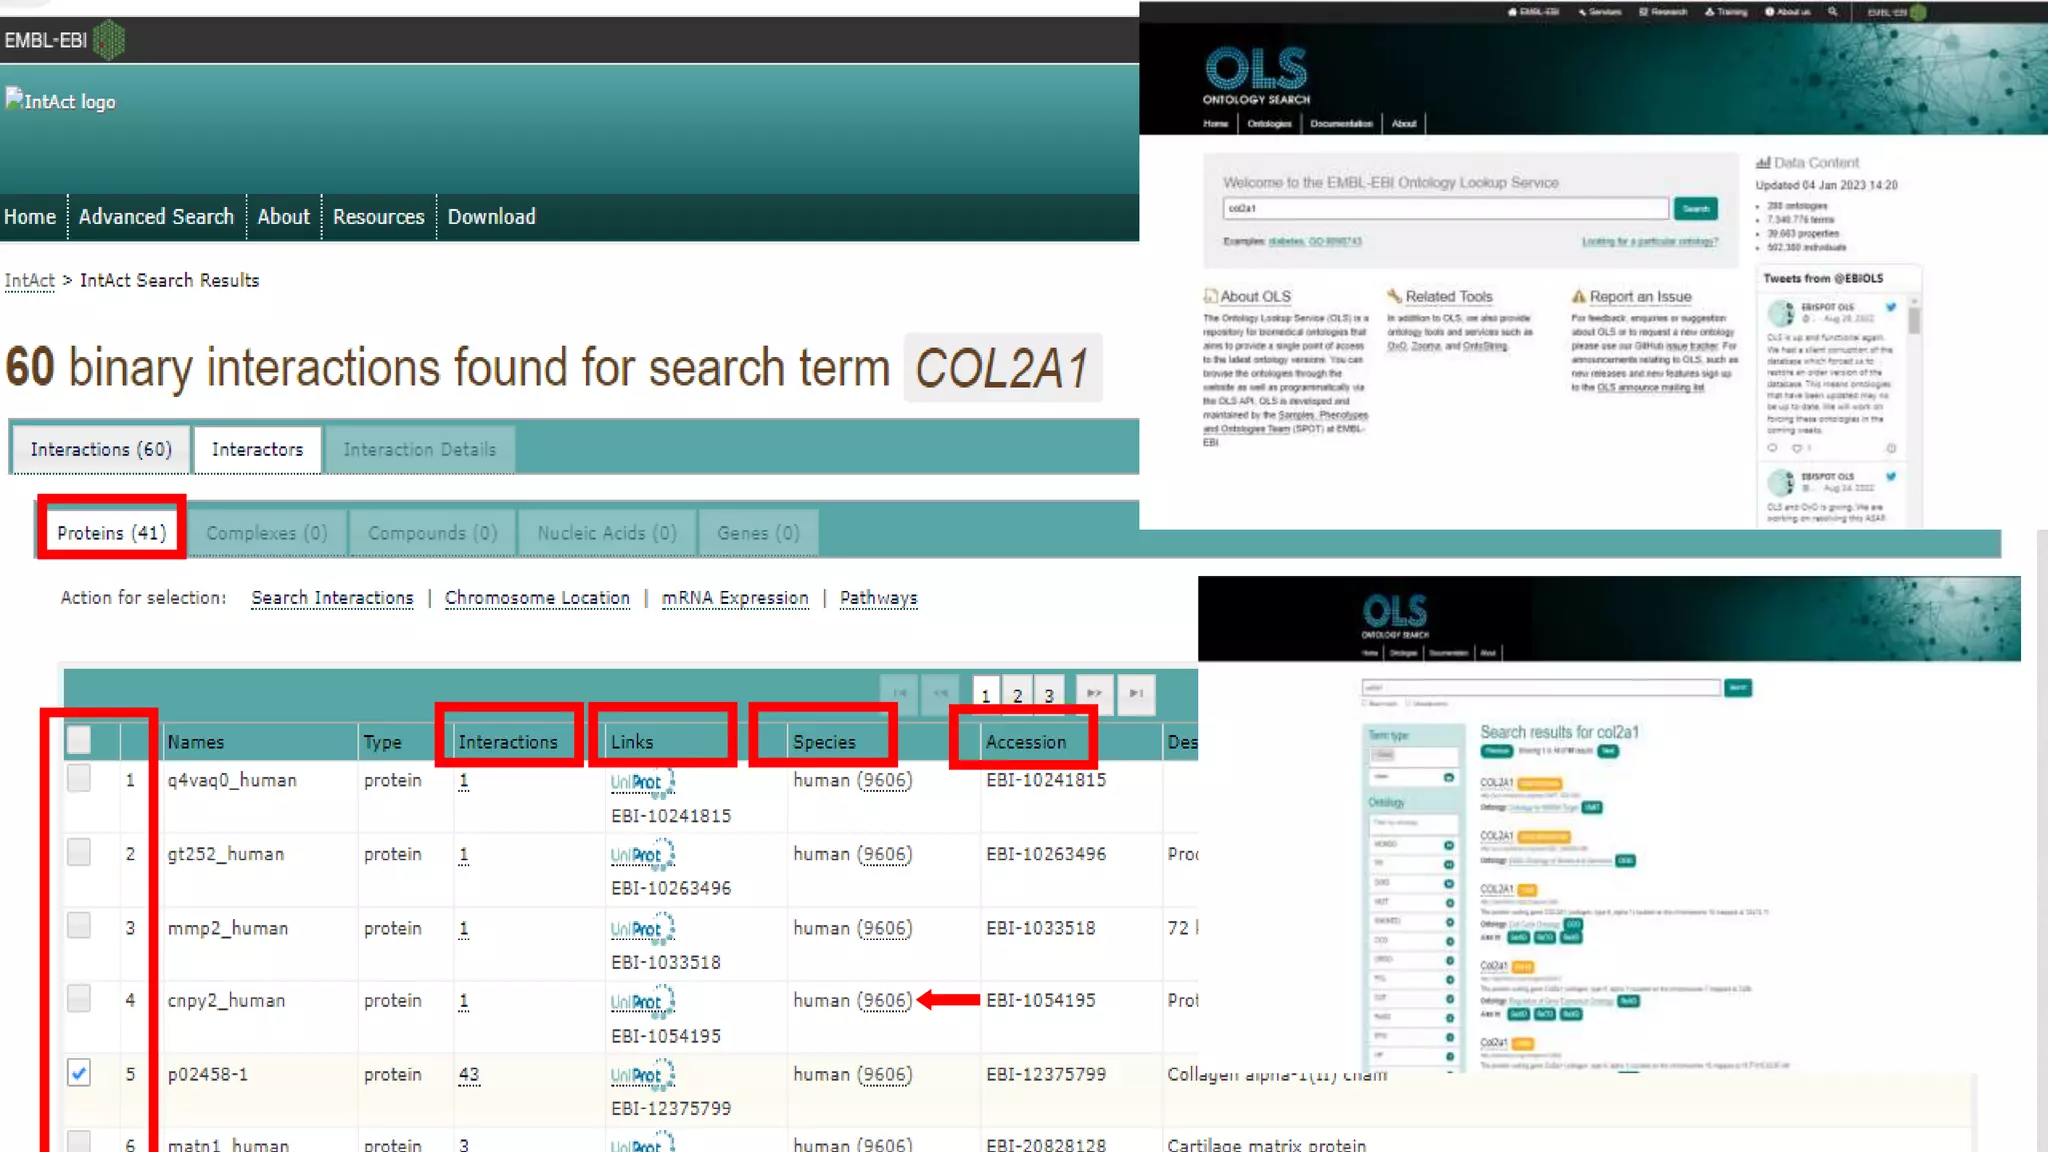Click the OLS search input field

pyautogui.click(x=1444, y=208)
